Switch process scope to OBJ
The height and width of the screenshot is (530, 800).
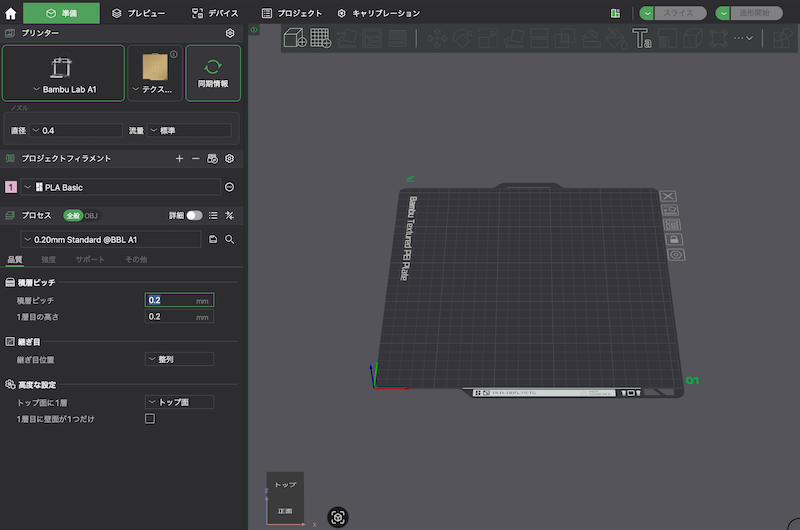[91, 215]
